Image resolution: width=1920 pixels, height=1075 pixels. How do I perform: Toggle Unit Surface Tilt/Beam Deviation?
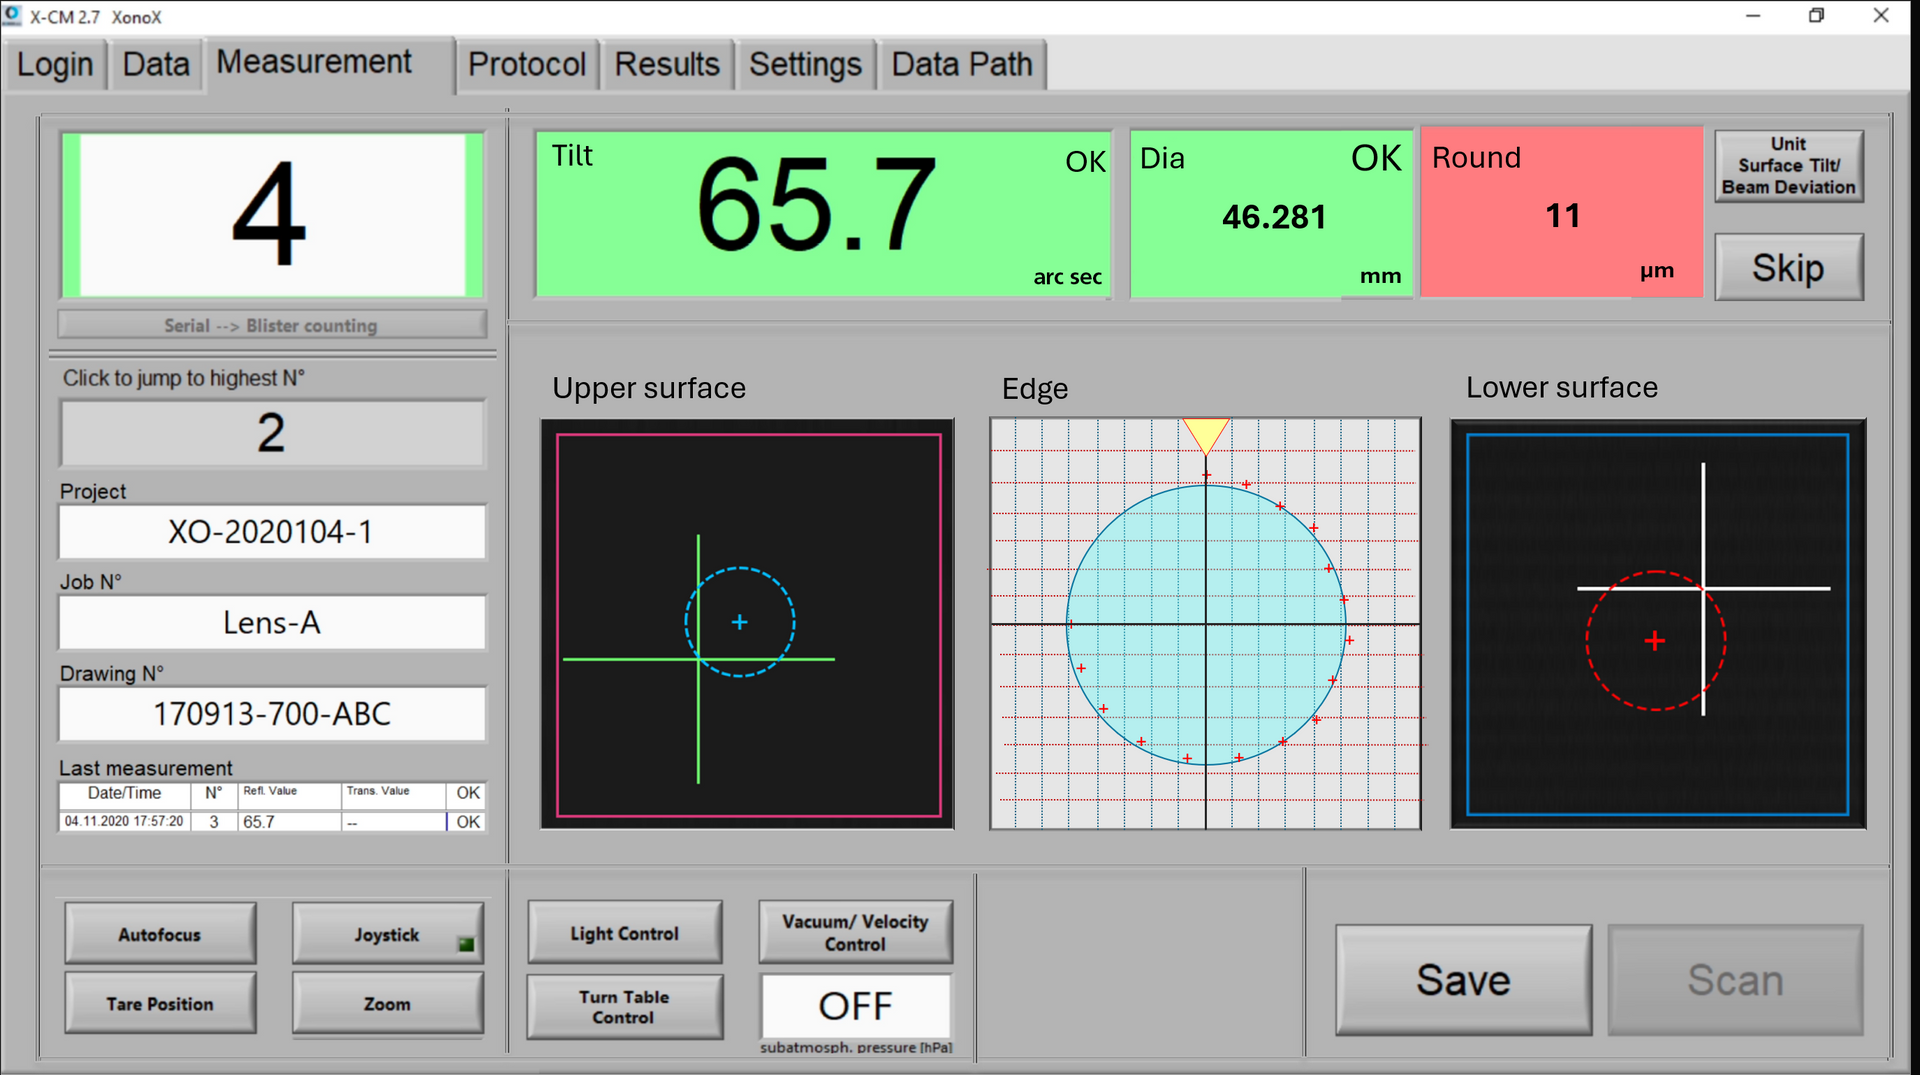(1788, 166)
